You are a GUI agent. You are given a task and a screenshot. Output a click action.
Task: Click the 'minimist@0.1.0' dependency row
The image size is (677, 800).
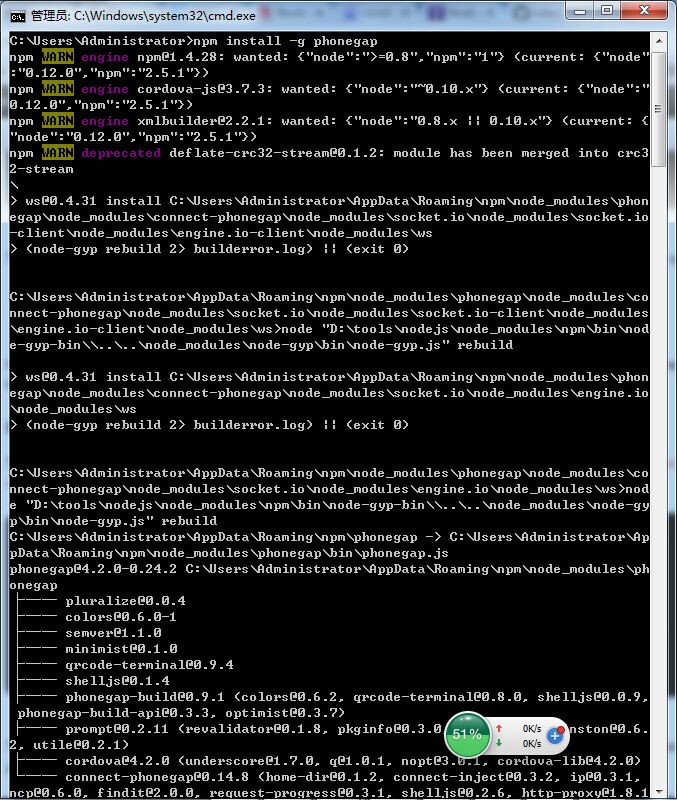121,649
